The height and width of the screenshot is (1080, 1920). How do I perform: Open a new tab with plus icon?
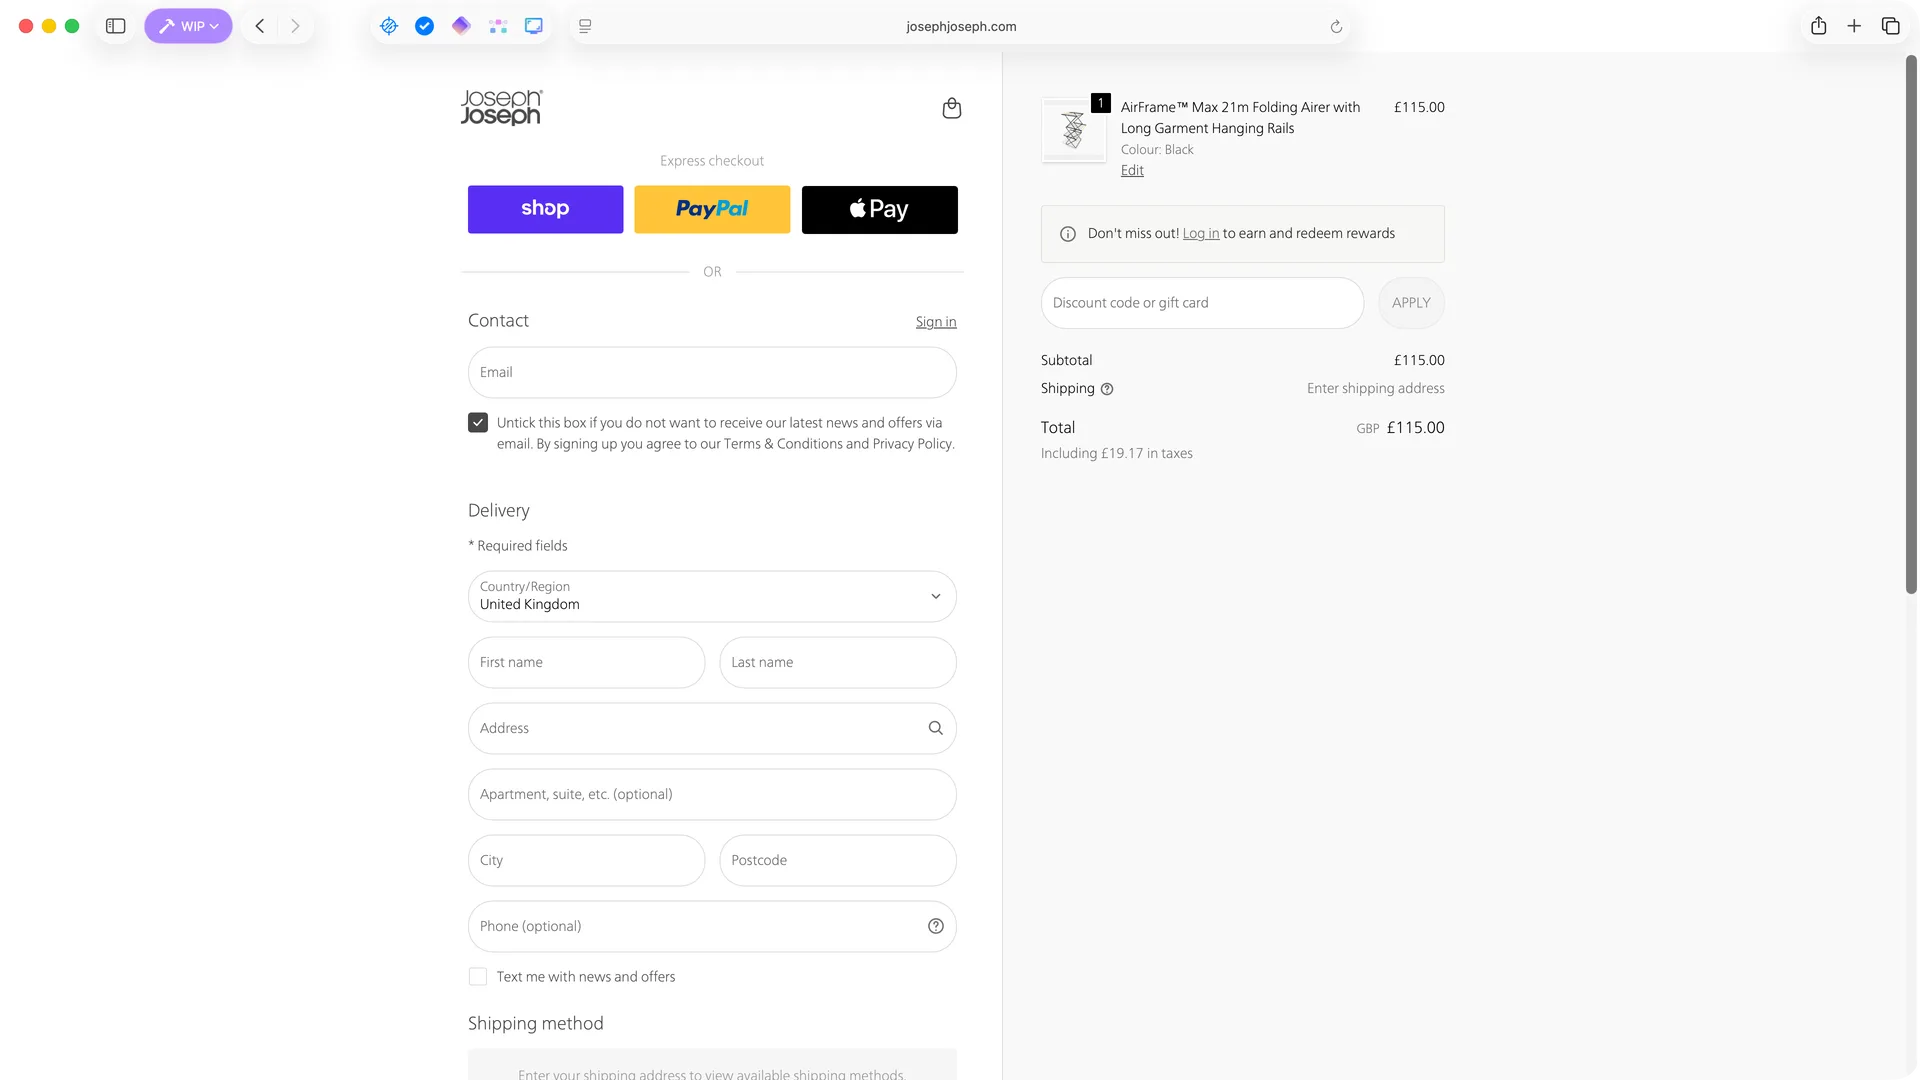1854,26
